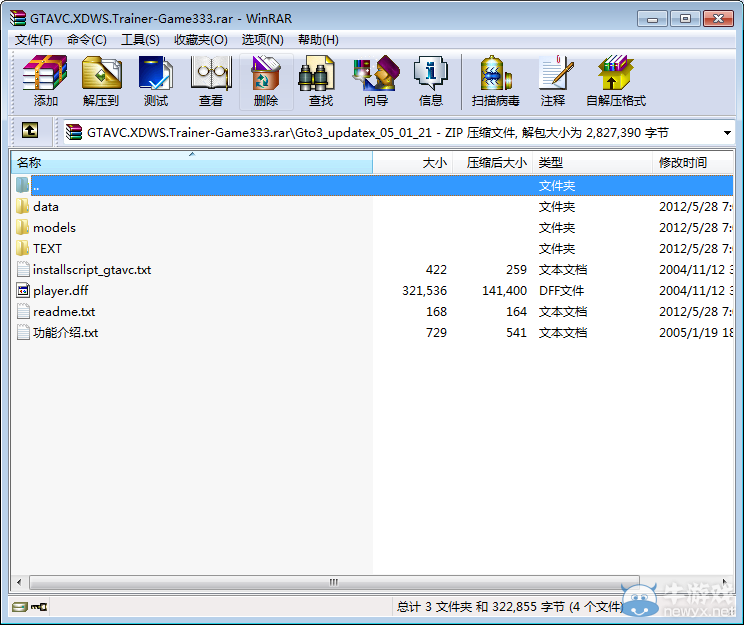Go up one level arrow button

(30, 130)
